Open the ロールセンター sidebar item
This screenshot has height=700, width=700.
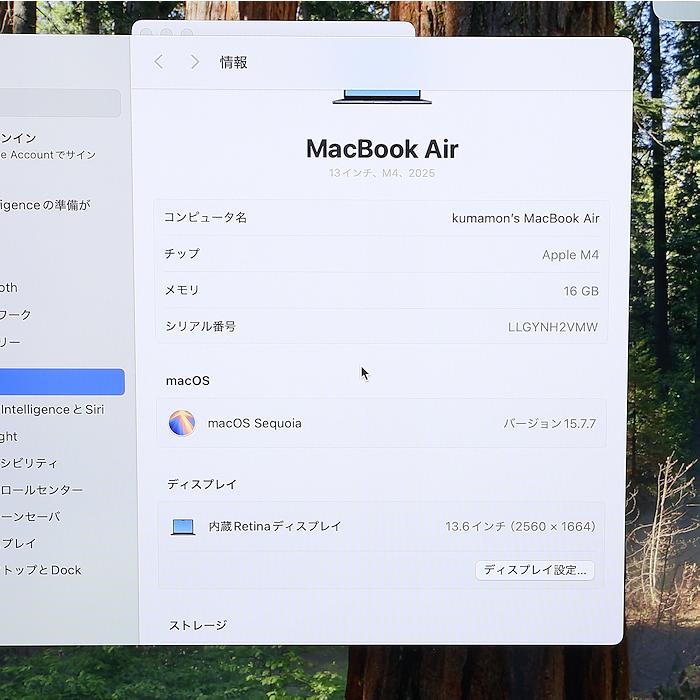pyautogui.click(x=42, y=490)
